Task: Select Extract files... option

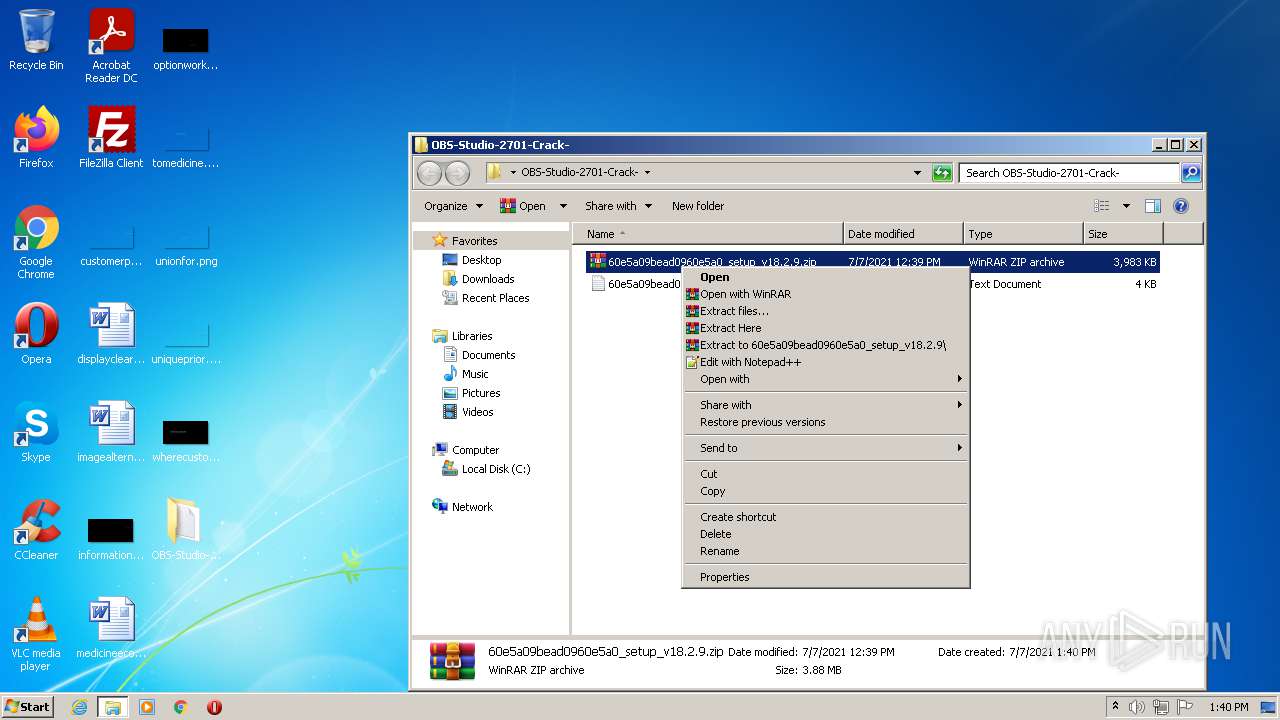Action: tap(825, 311)
